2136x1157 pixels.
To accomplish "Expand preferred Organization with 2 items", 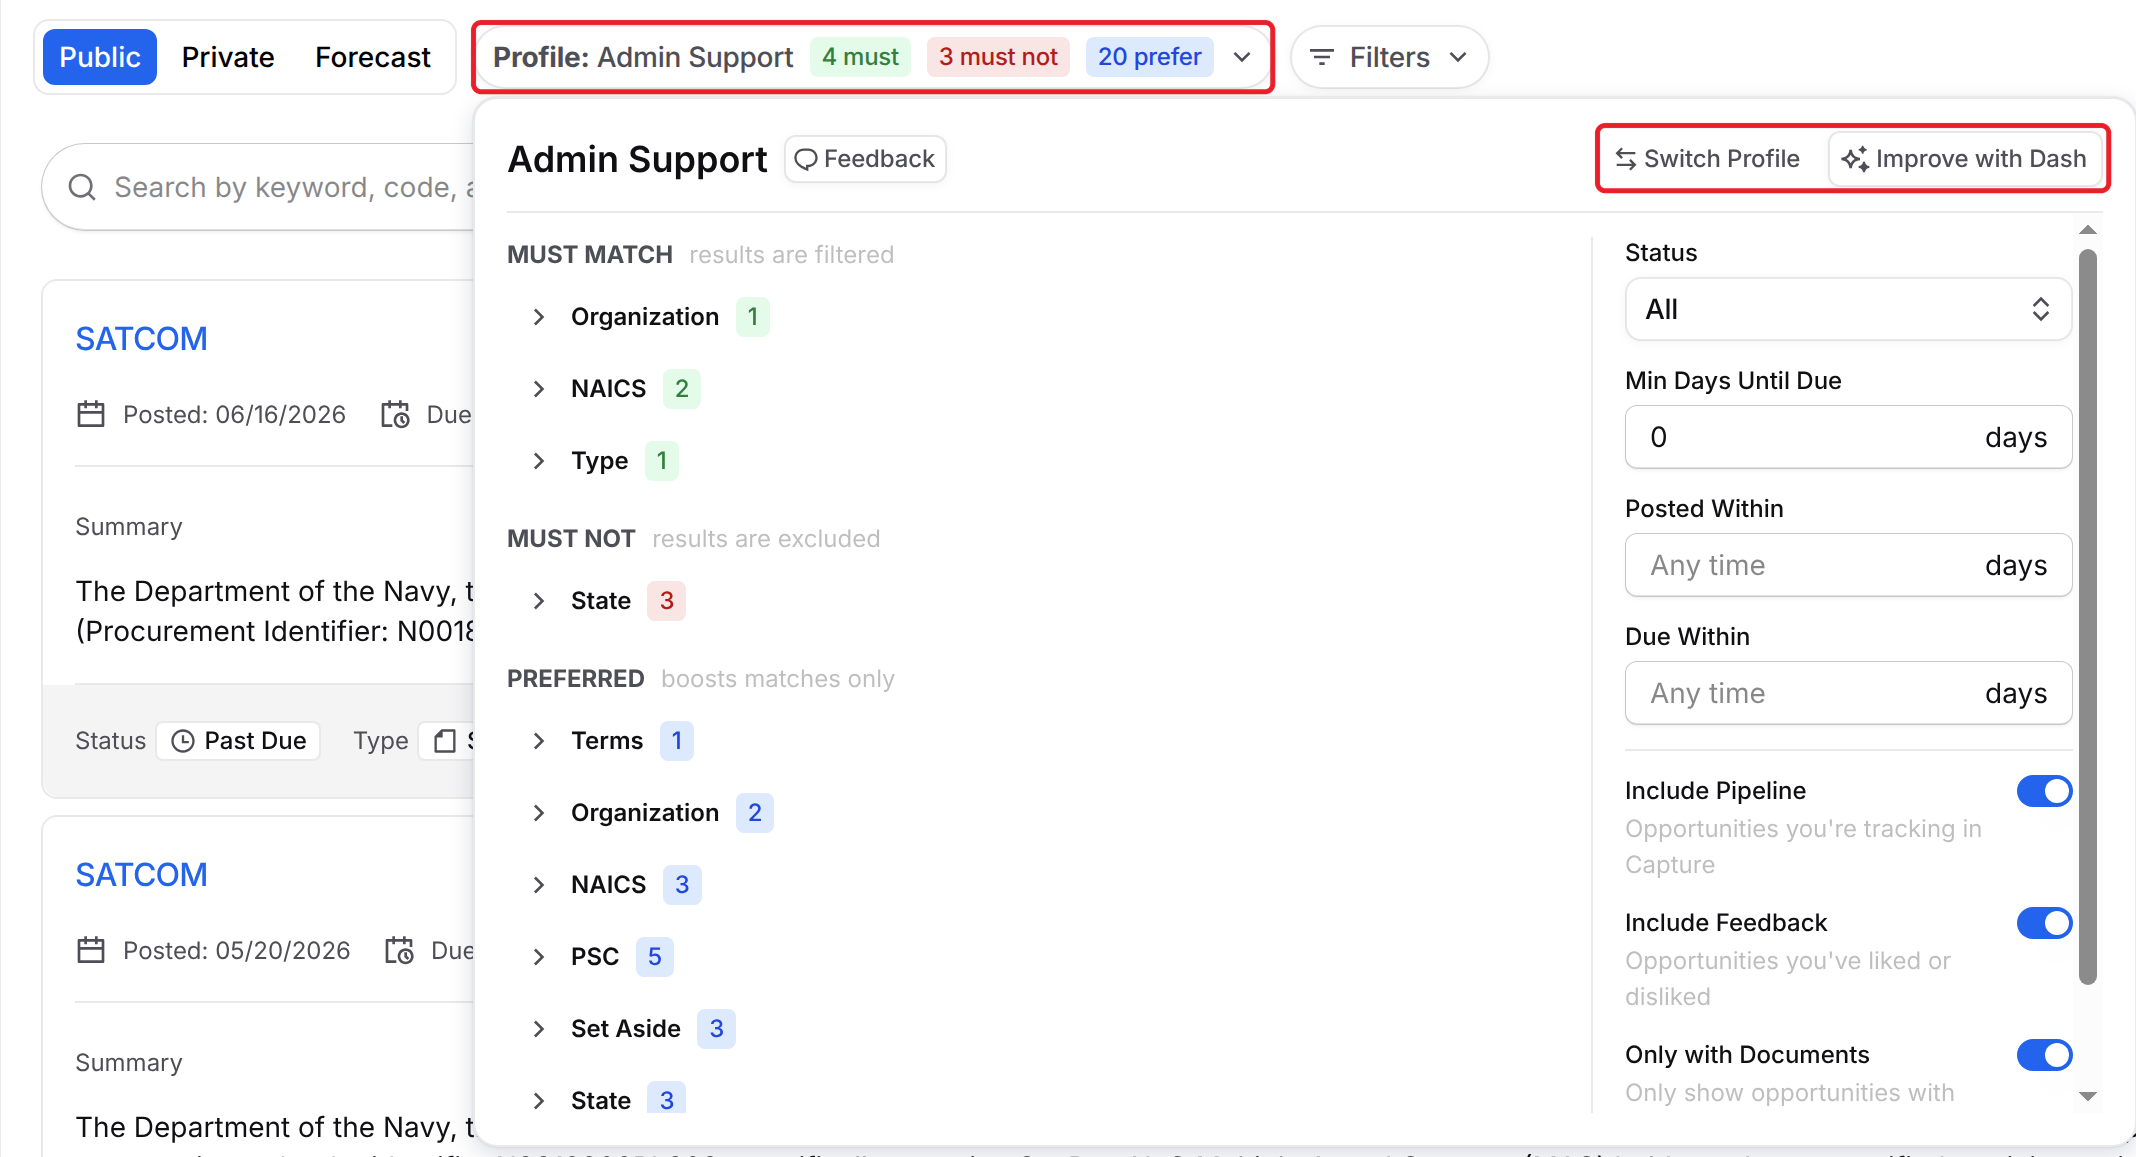I will click(x=539, y=813).
